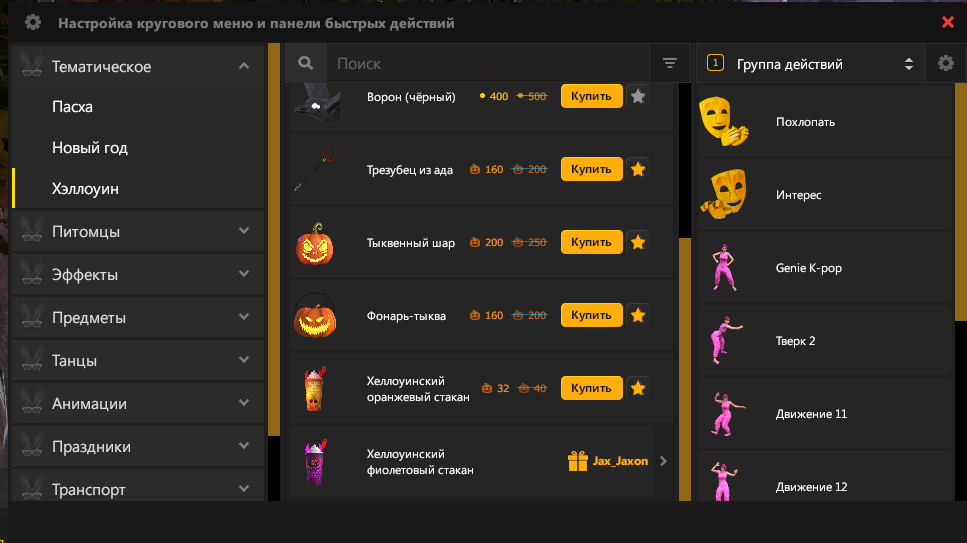Select the Пасха subcategory

pyautogui.click(x=138, y=107)
